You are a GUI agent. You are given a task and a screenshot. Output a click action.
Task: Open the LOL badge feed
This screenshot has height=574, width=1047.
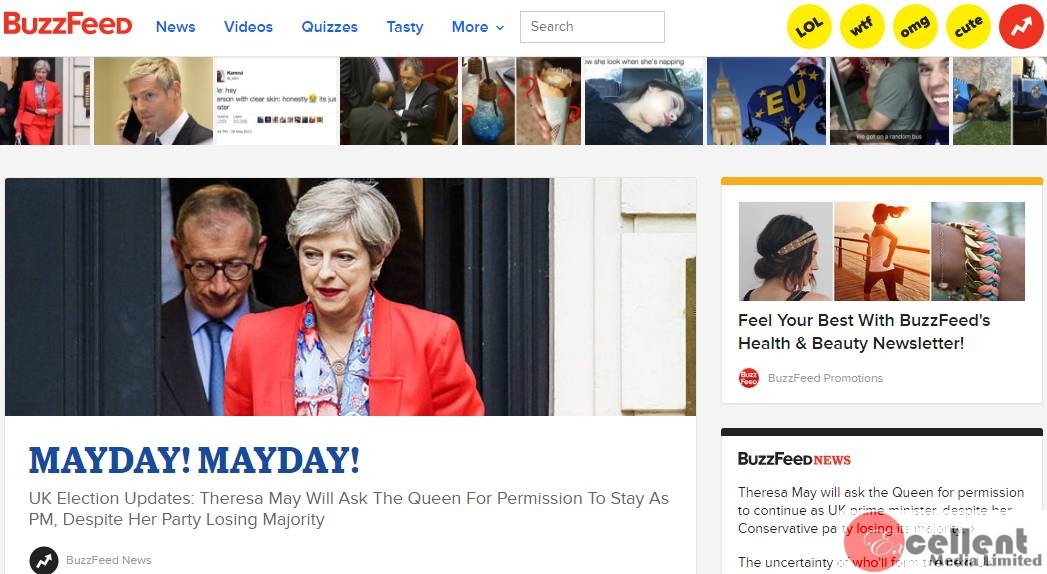click(x=809, y=27)
